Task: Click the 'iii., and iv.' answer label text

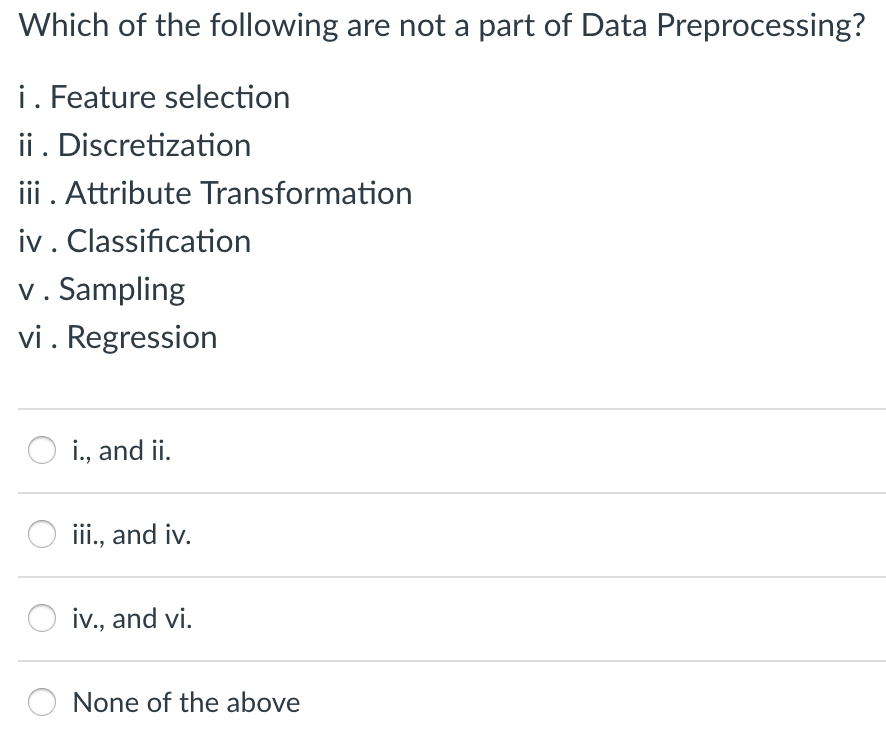Action: pyautogui.click(x=132, y=535)
